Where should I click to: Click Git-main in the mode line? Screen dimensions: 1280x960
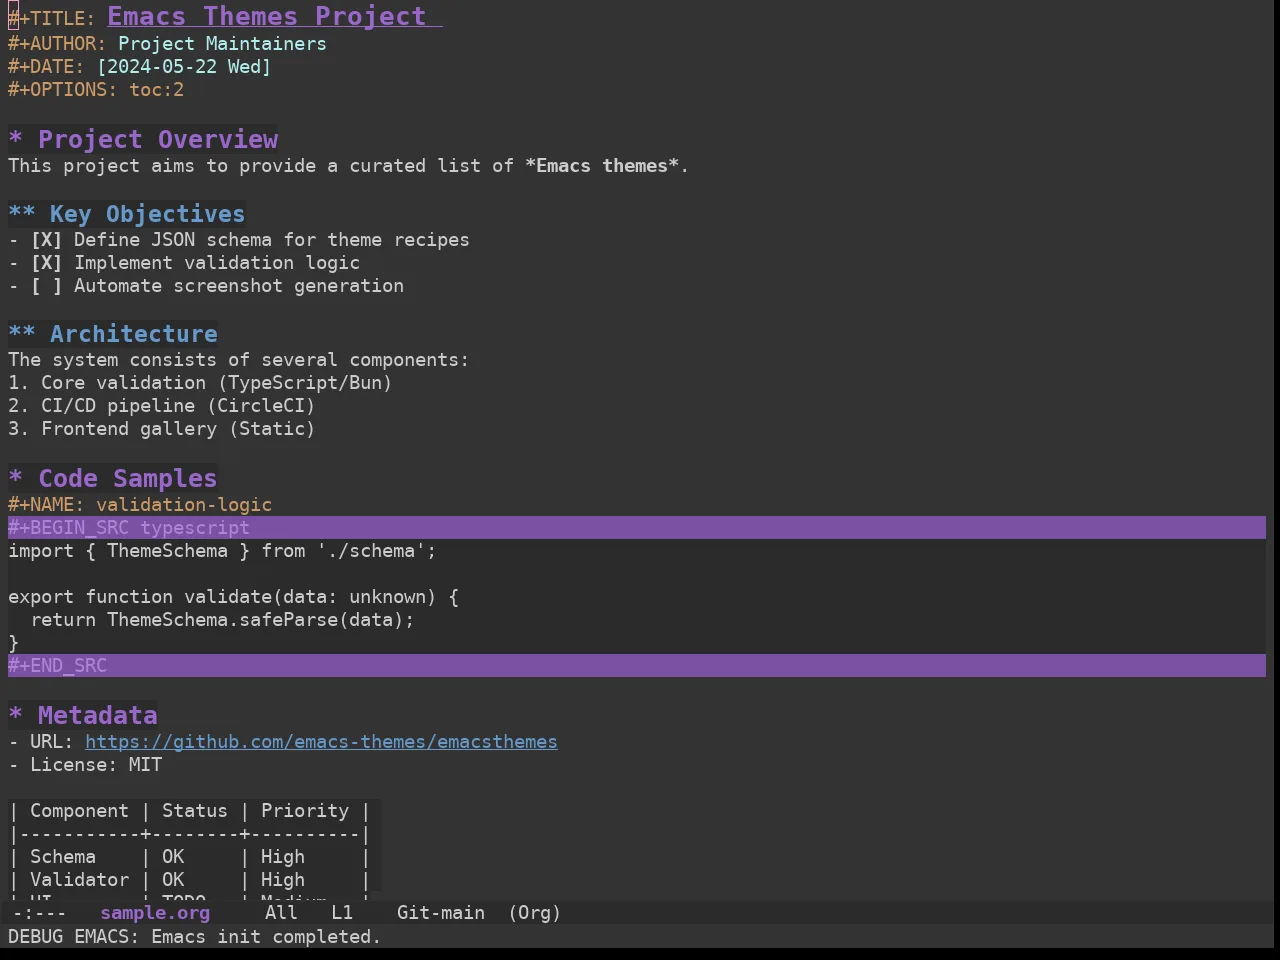tap(441, 913)
